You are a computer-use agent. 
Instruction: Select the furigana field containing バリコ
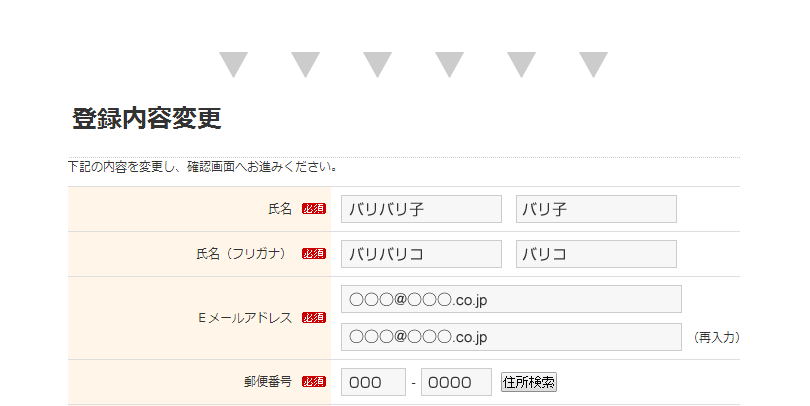[x=596, y=254]
